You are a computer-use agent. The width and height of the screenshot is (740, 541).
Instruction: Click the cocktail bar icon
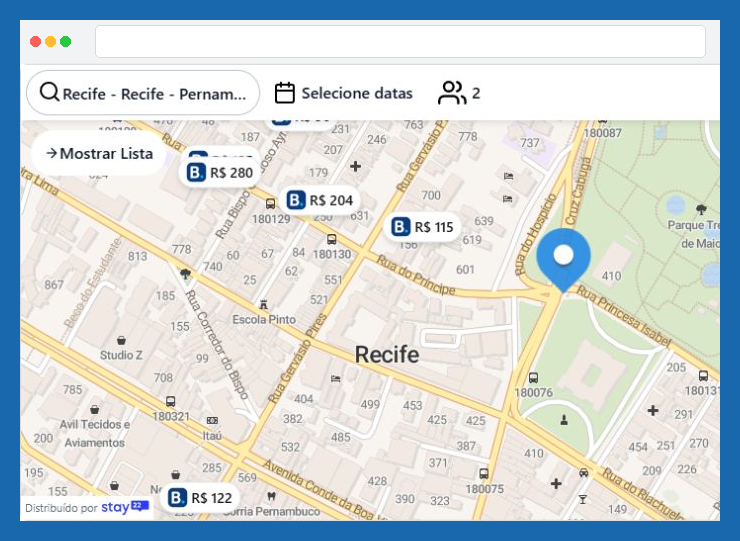pyautogui.click(x=583, y=499)
